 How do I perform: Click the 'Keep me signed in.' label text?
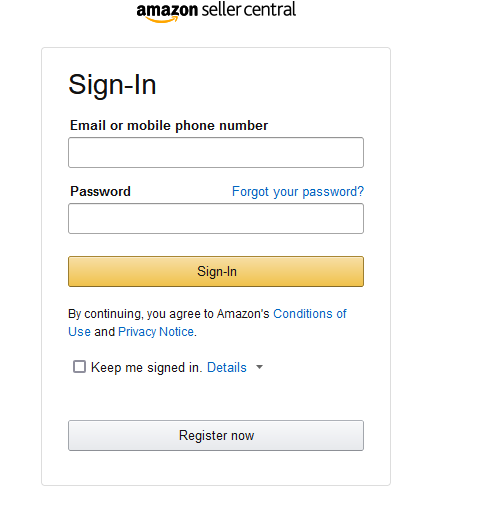(x=147, y=367)
